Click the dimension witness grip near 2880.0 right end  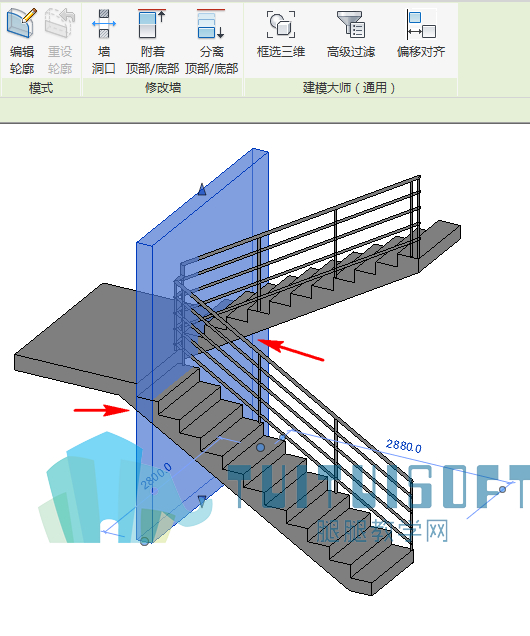click(x=502, y=490)
